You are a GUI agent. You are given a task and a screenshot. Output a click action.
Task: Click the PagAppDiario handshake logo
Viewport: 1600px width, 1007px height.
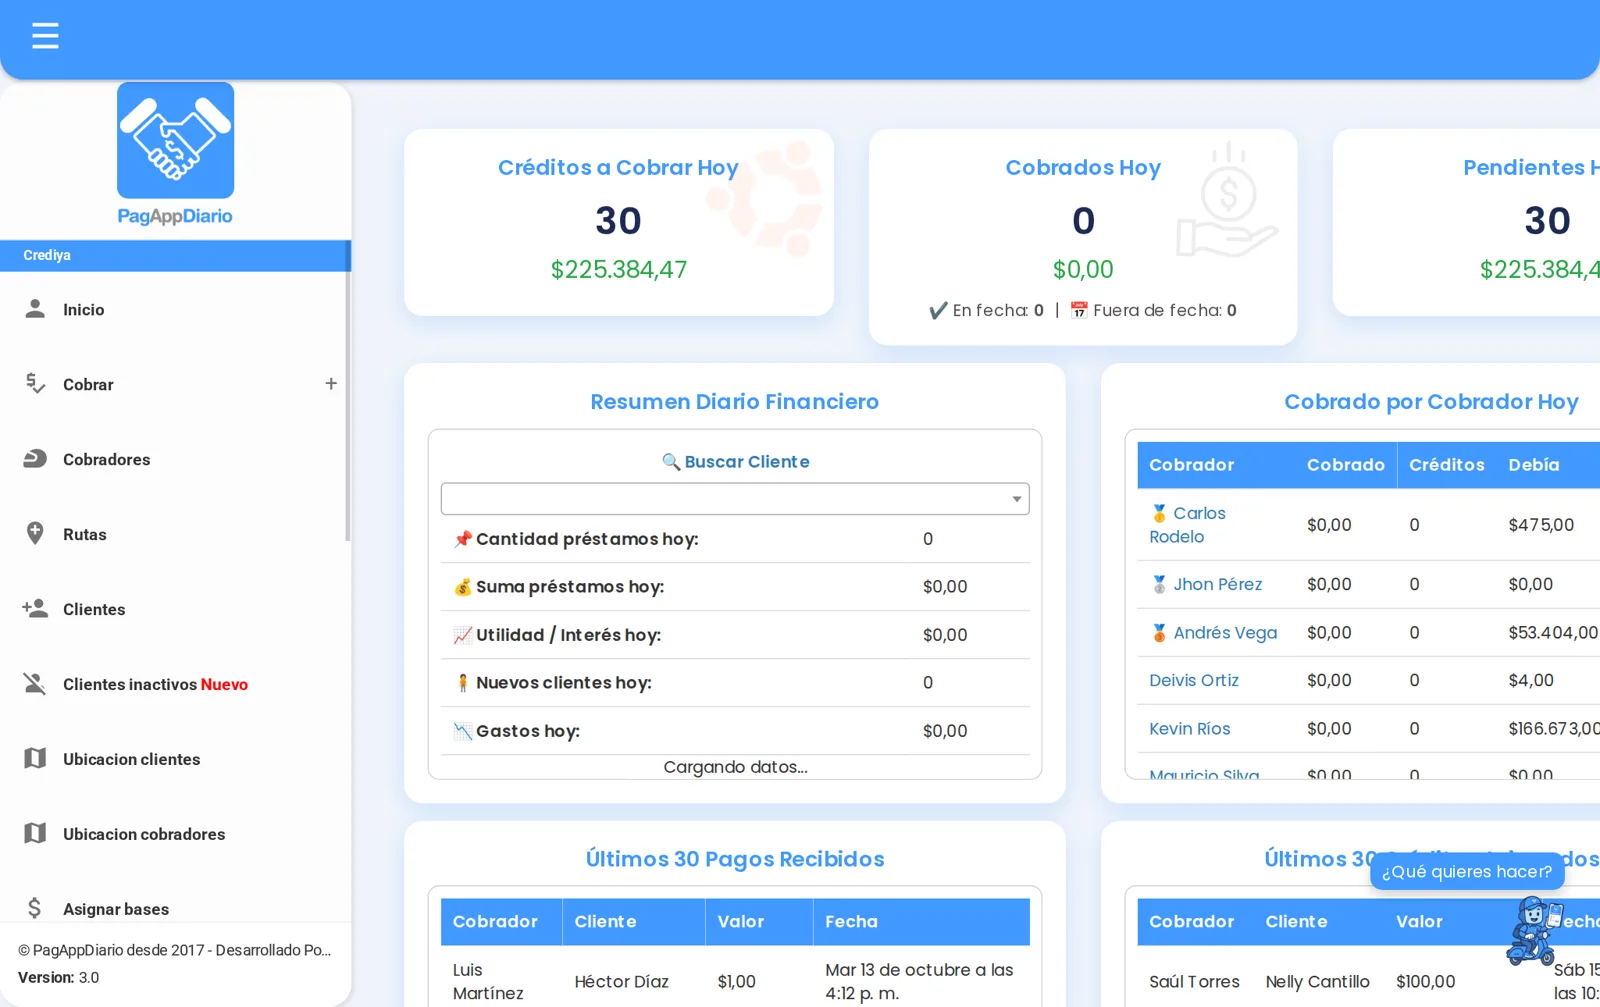point(175,141)
